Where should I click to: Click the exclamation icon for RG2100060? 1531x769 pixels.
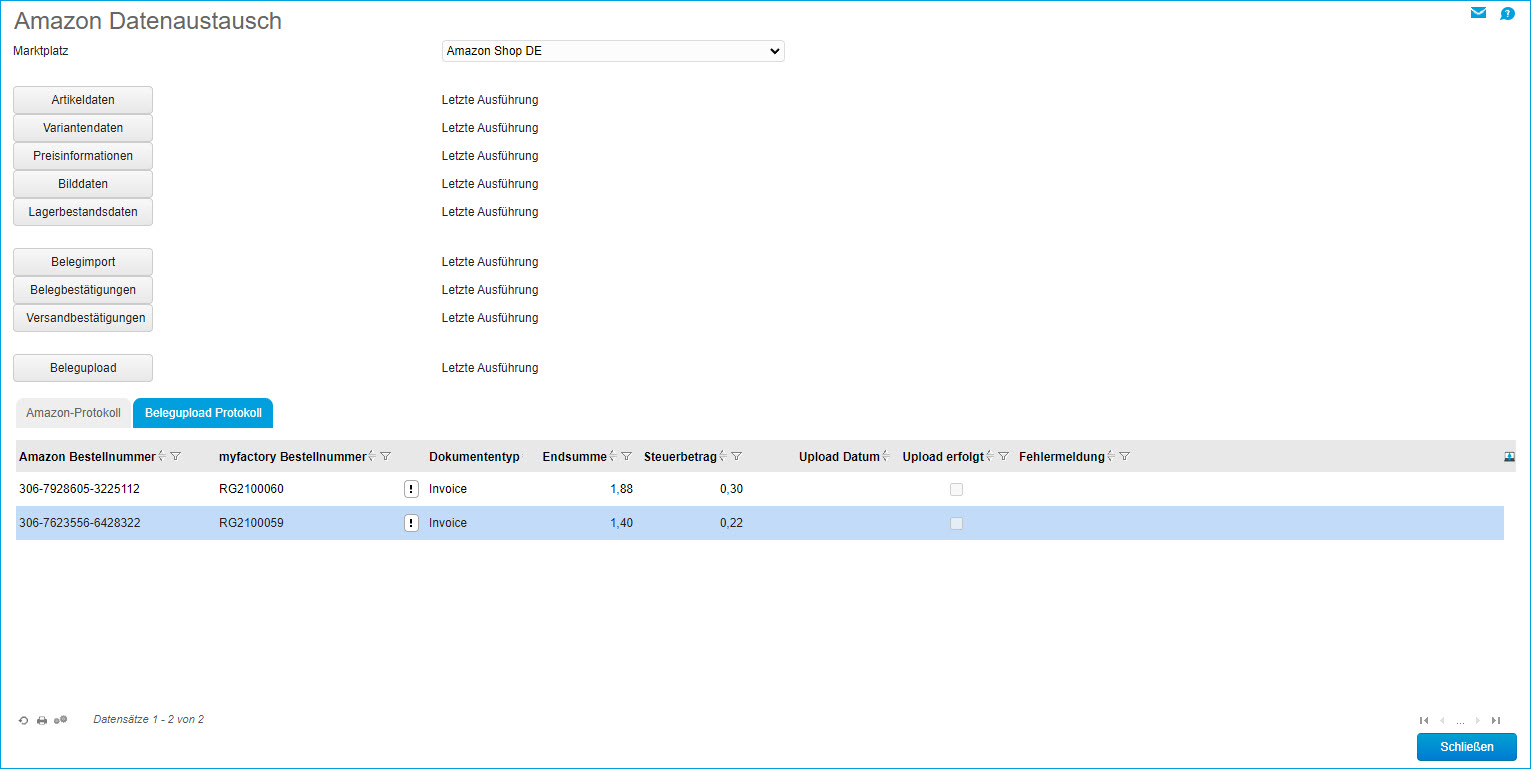pos(411,489)
